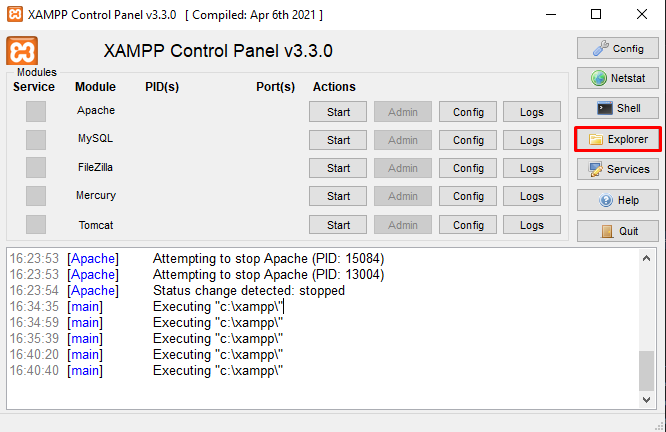The width and height of the screenshot is (666, 432).
Task: View the FileZilla Logs
Action: pyautogui.click(x=532, y=168)
